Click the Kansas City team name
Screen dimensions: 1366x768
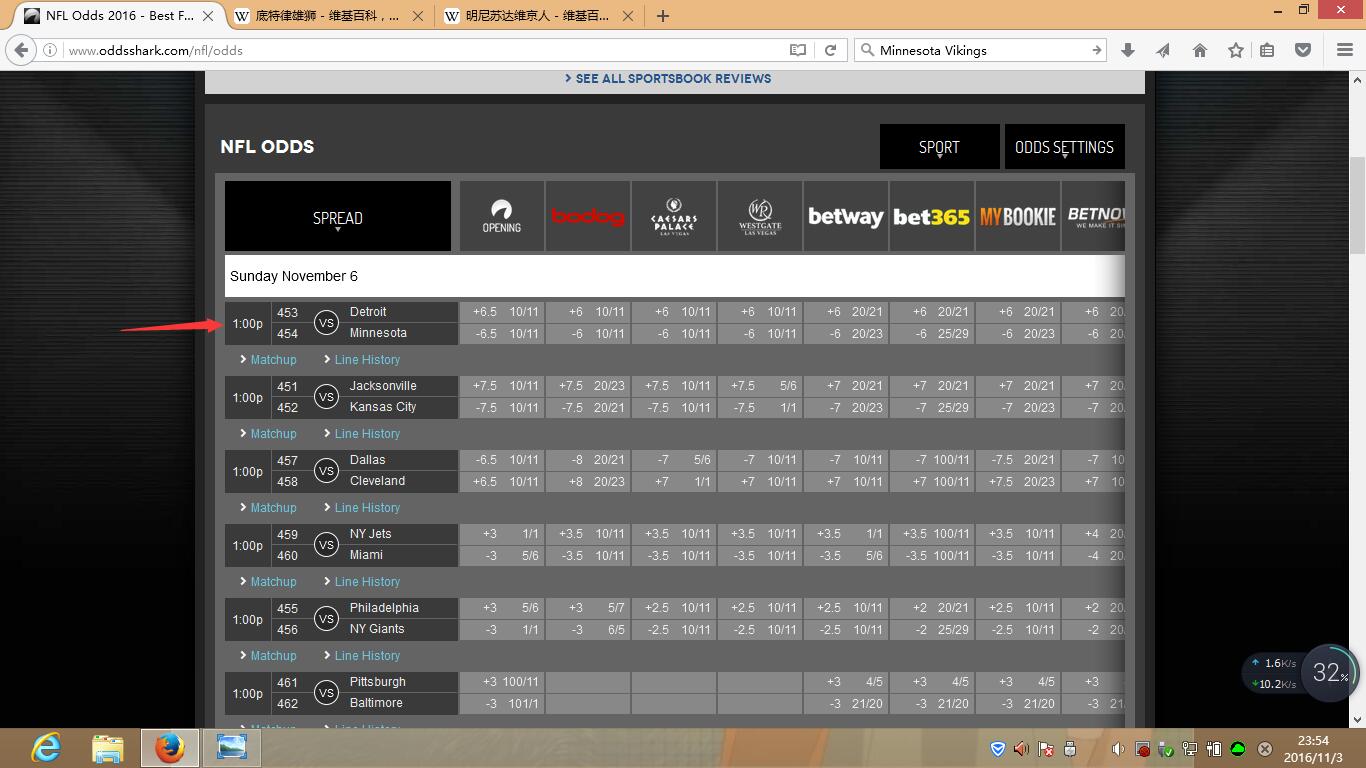(x=383, y=407)
